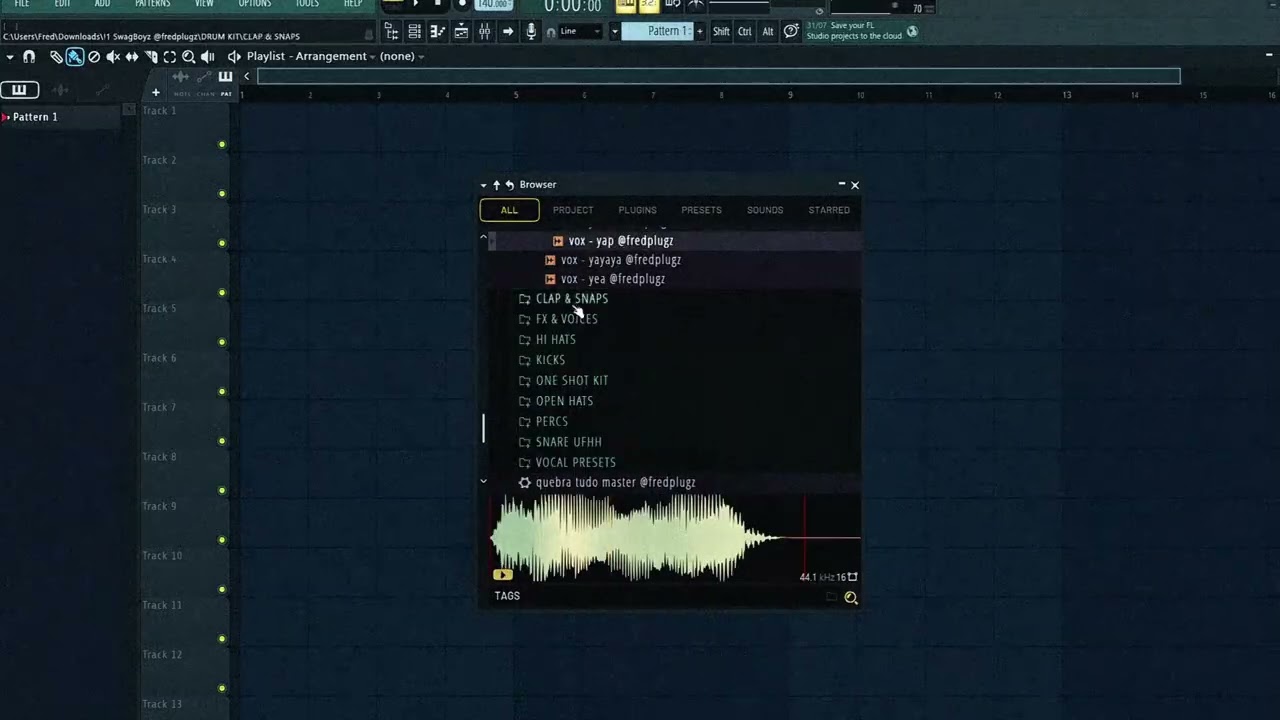
Task: Switch to the STARRED tab in Browser
Action: 829,210
